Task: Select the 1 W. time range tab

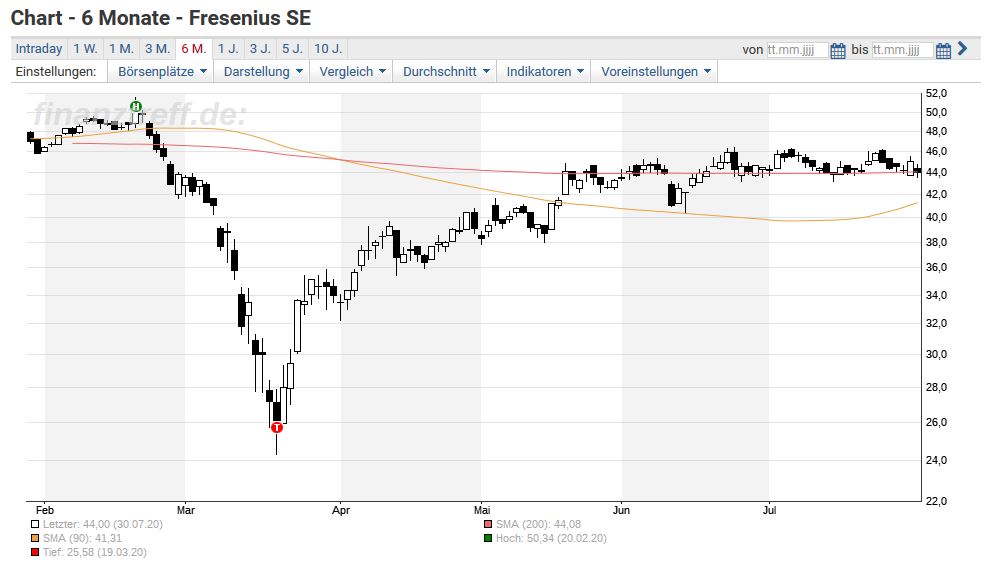Action: (x=85, y=49)
